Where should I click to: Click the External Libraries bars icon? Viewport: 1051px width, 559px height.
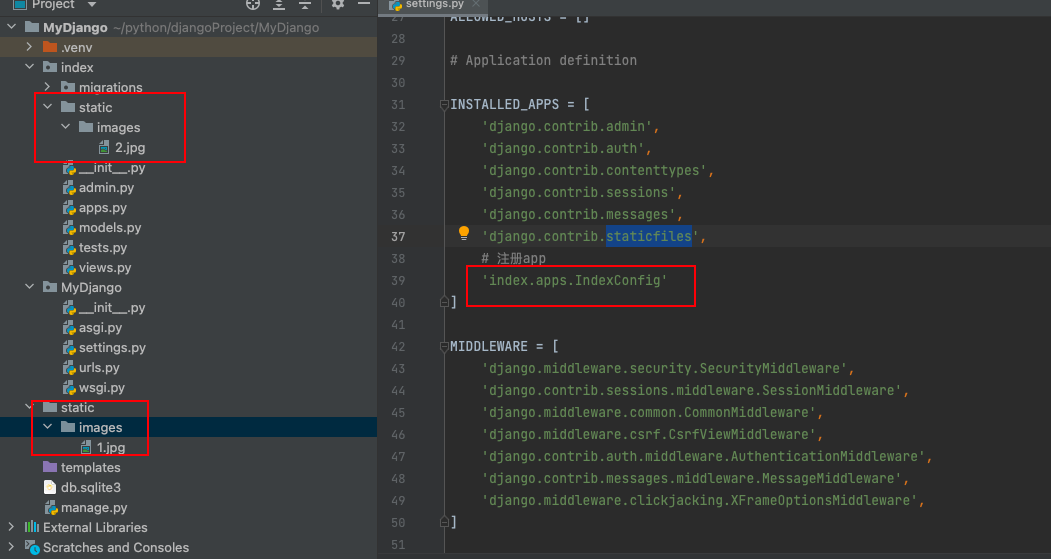pyautogui.click(x=32, y=527)
